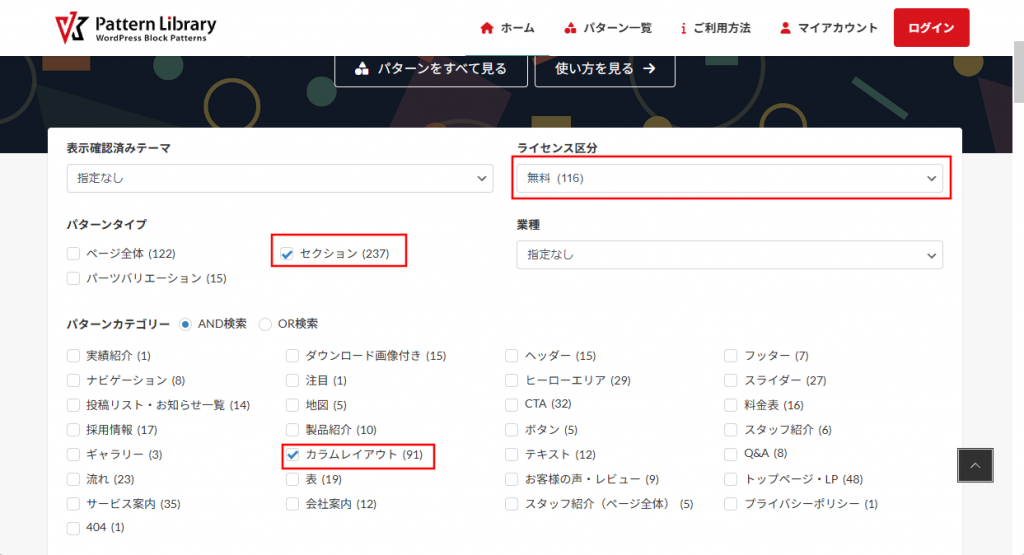The image size is (1024, 555).
Task: Open the 業種 dropdown
Action: [x=730, y=254]
